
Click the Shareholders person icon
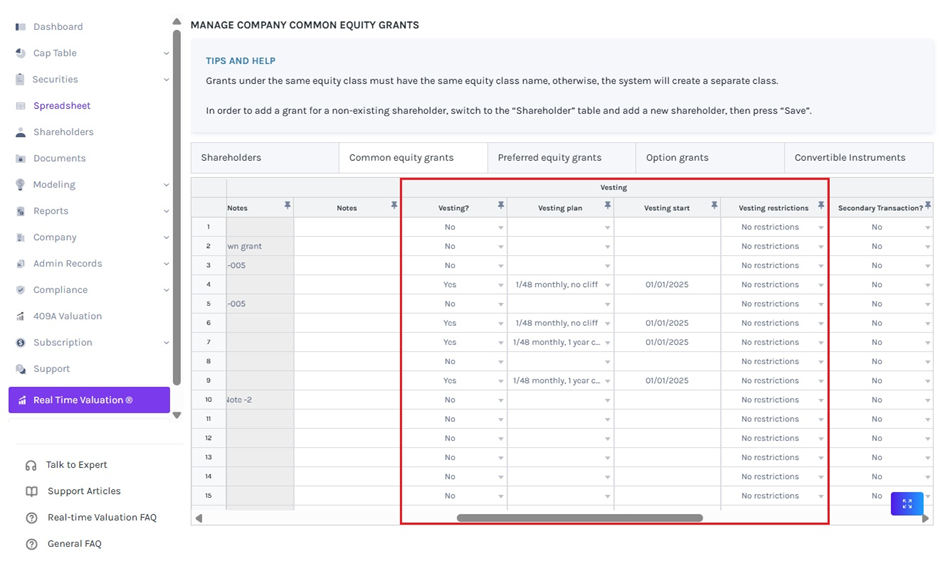pos(21,132)
